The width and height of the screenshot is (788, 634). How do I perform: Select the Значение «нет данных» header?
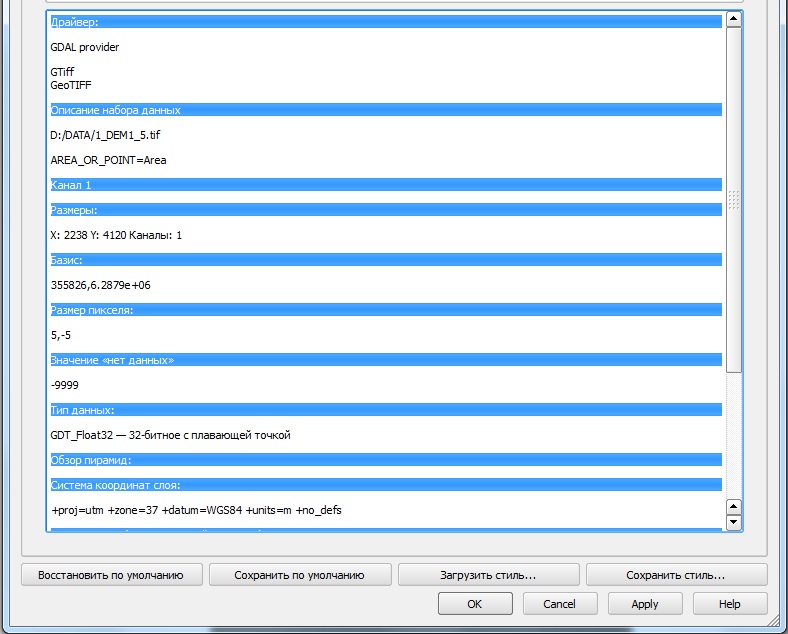click(x=386, y=360)
